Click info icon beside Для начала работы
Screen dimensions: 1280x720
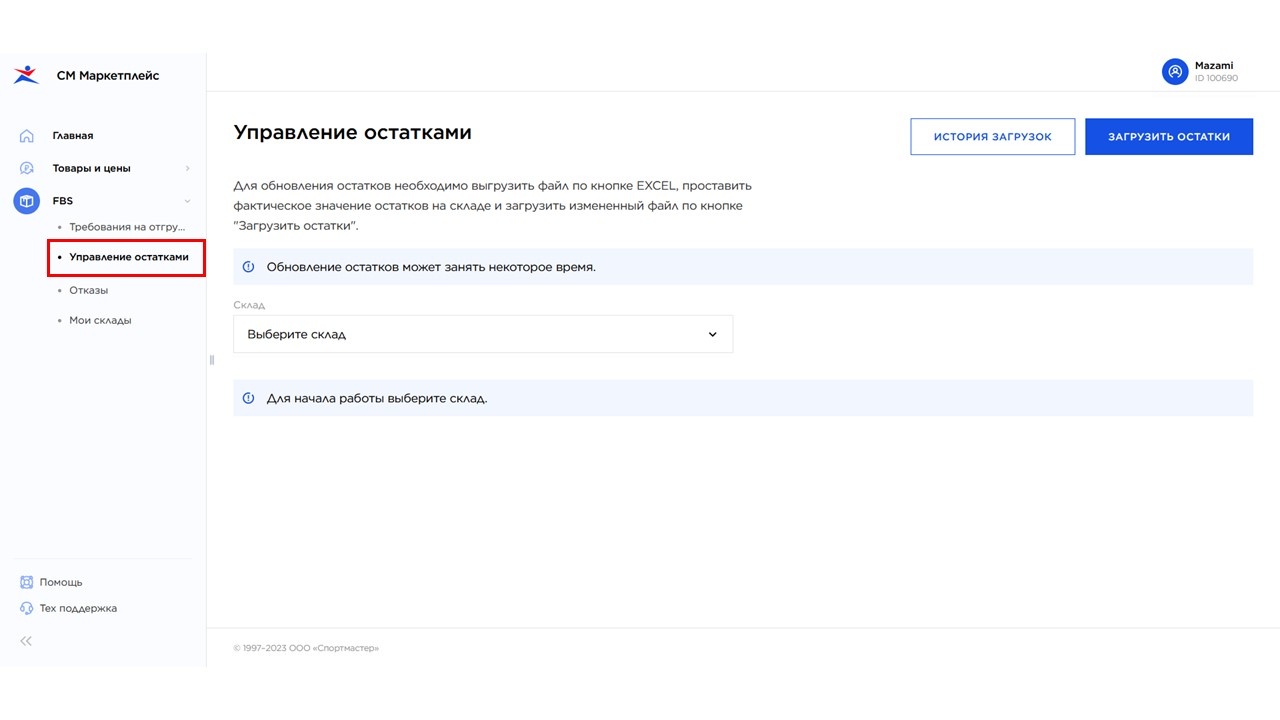coord(249,398)
